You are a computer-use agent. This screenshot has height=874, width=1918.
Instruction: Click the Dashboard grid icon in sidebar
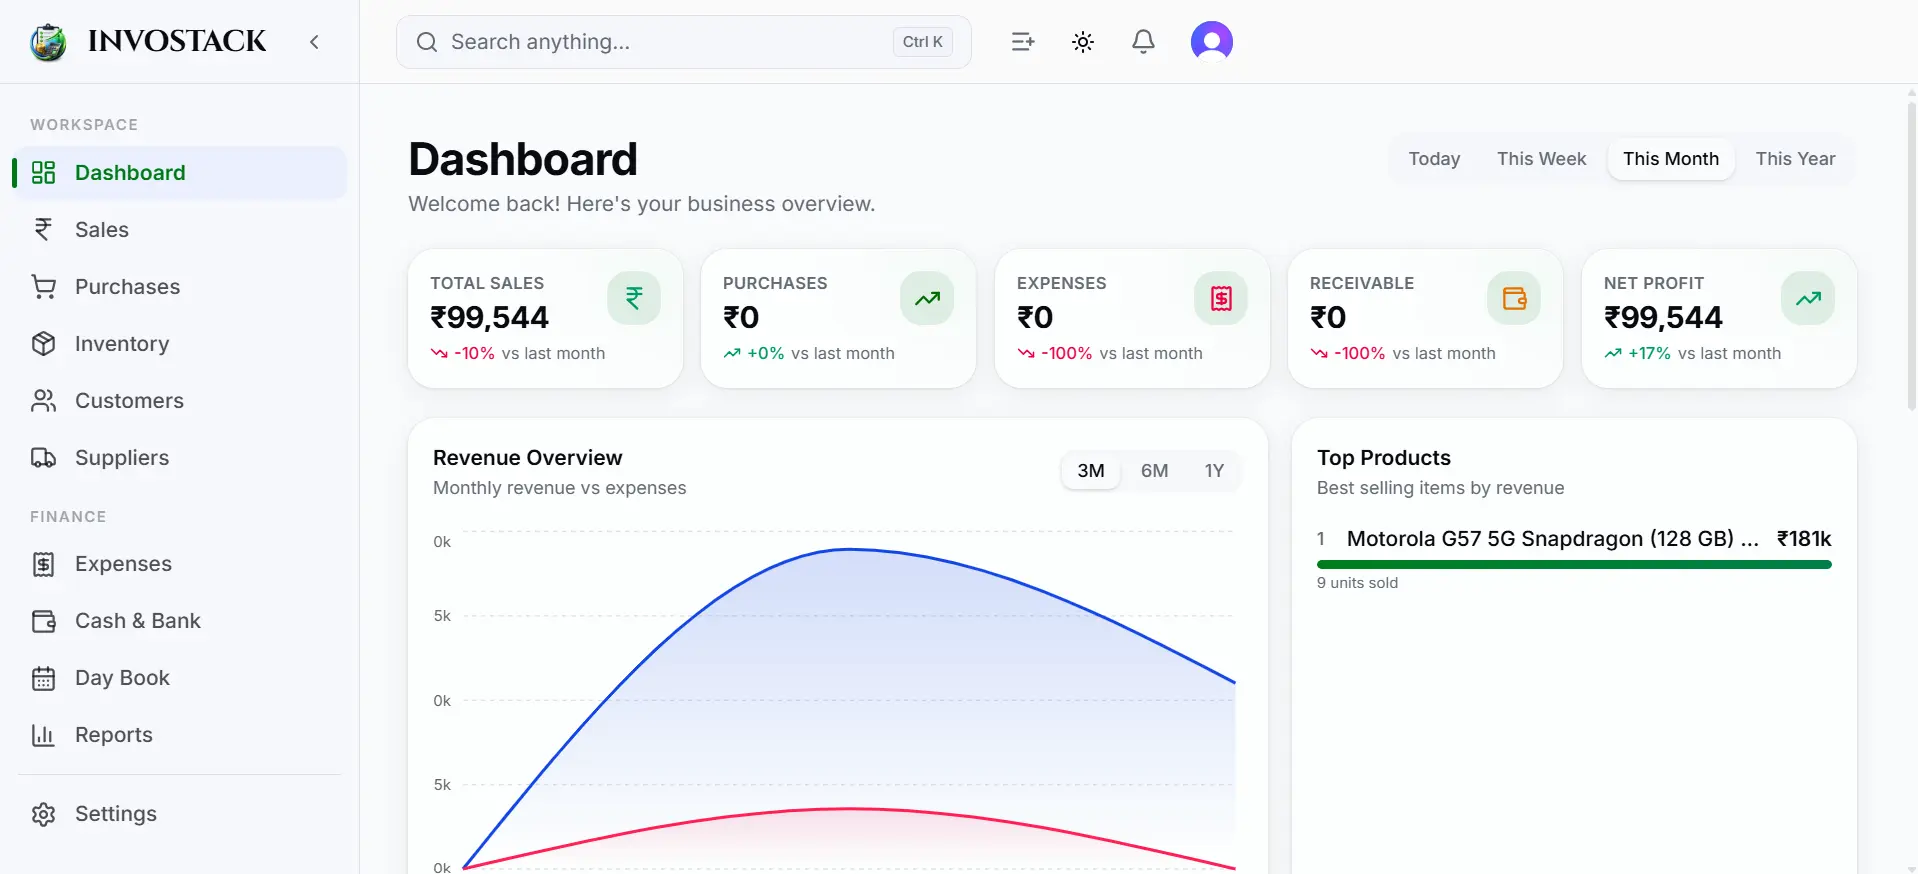(43, 173)
